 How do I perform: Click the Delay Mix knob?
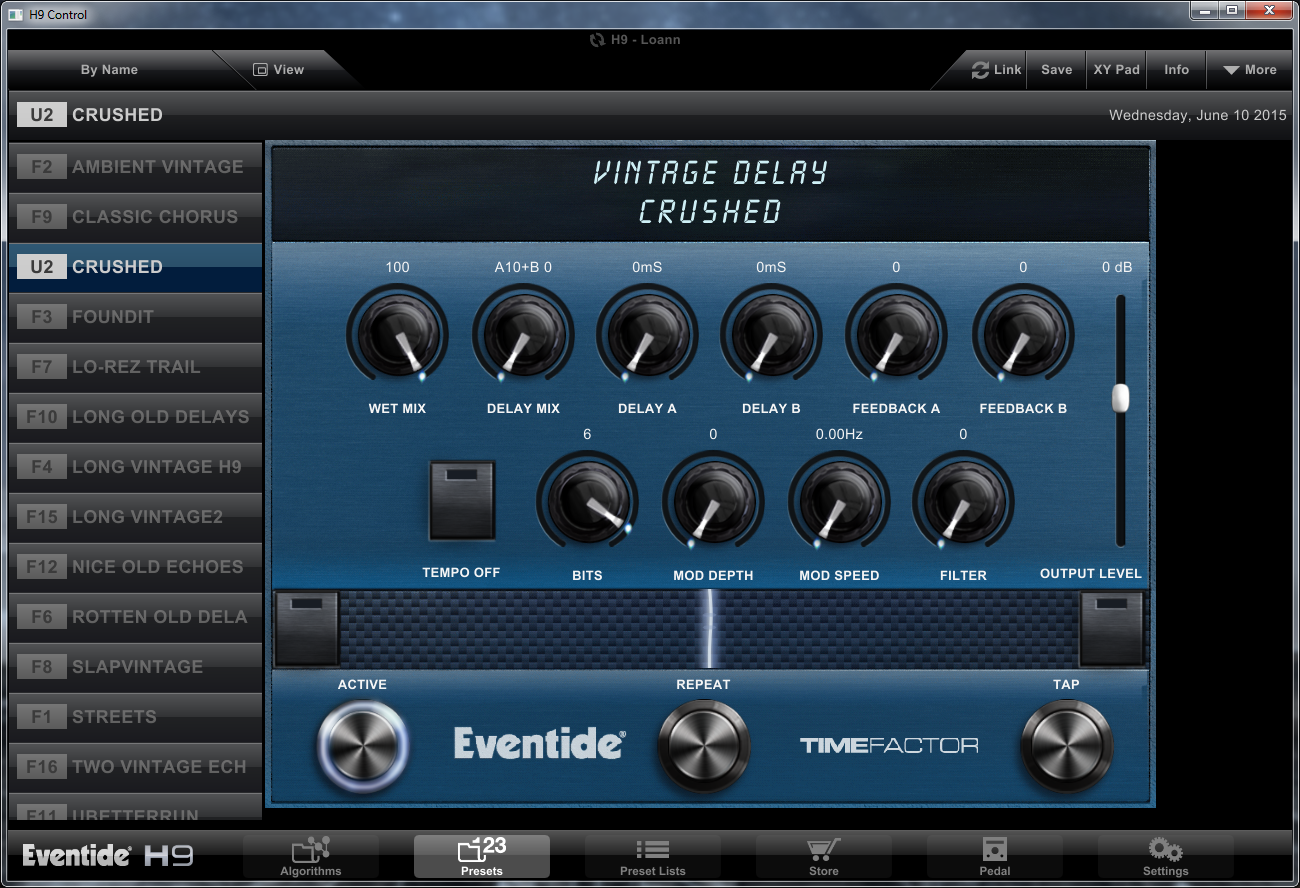pyautogui.click(x=523, y=335)
